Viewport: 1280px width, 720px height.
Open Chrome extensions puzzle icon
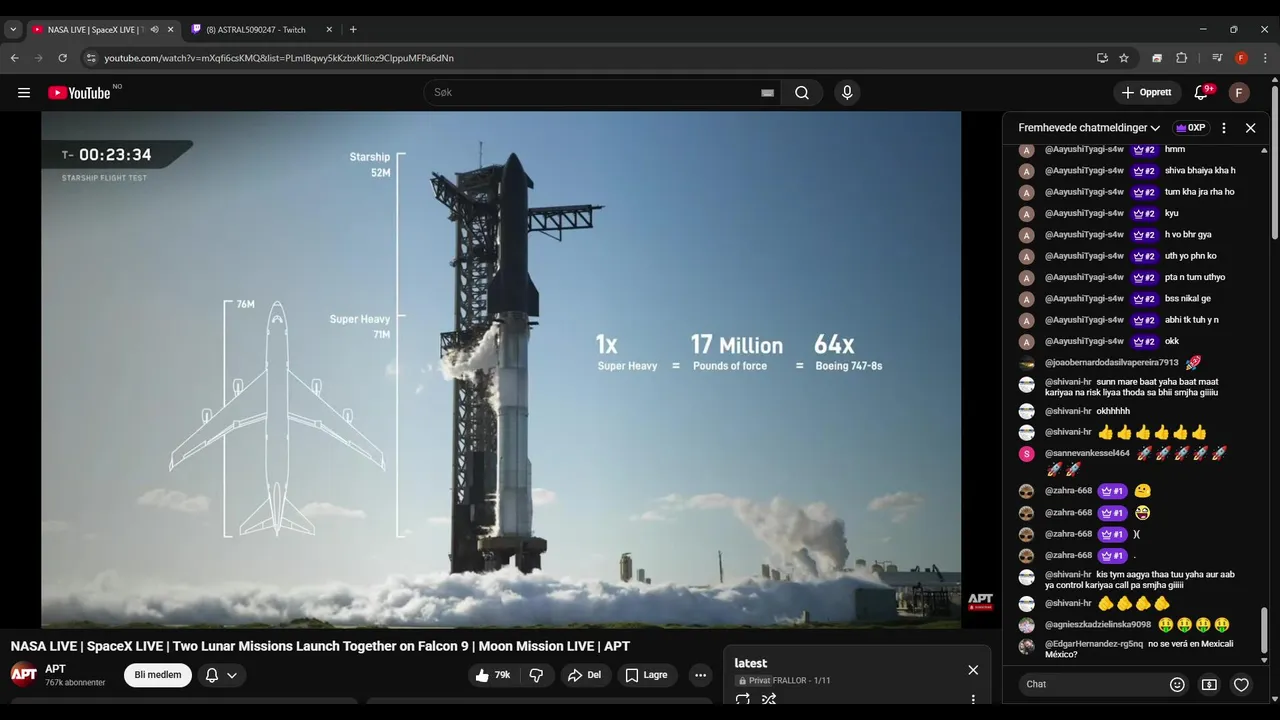(x=1181, y=58)
